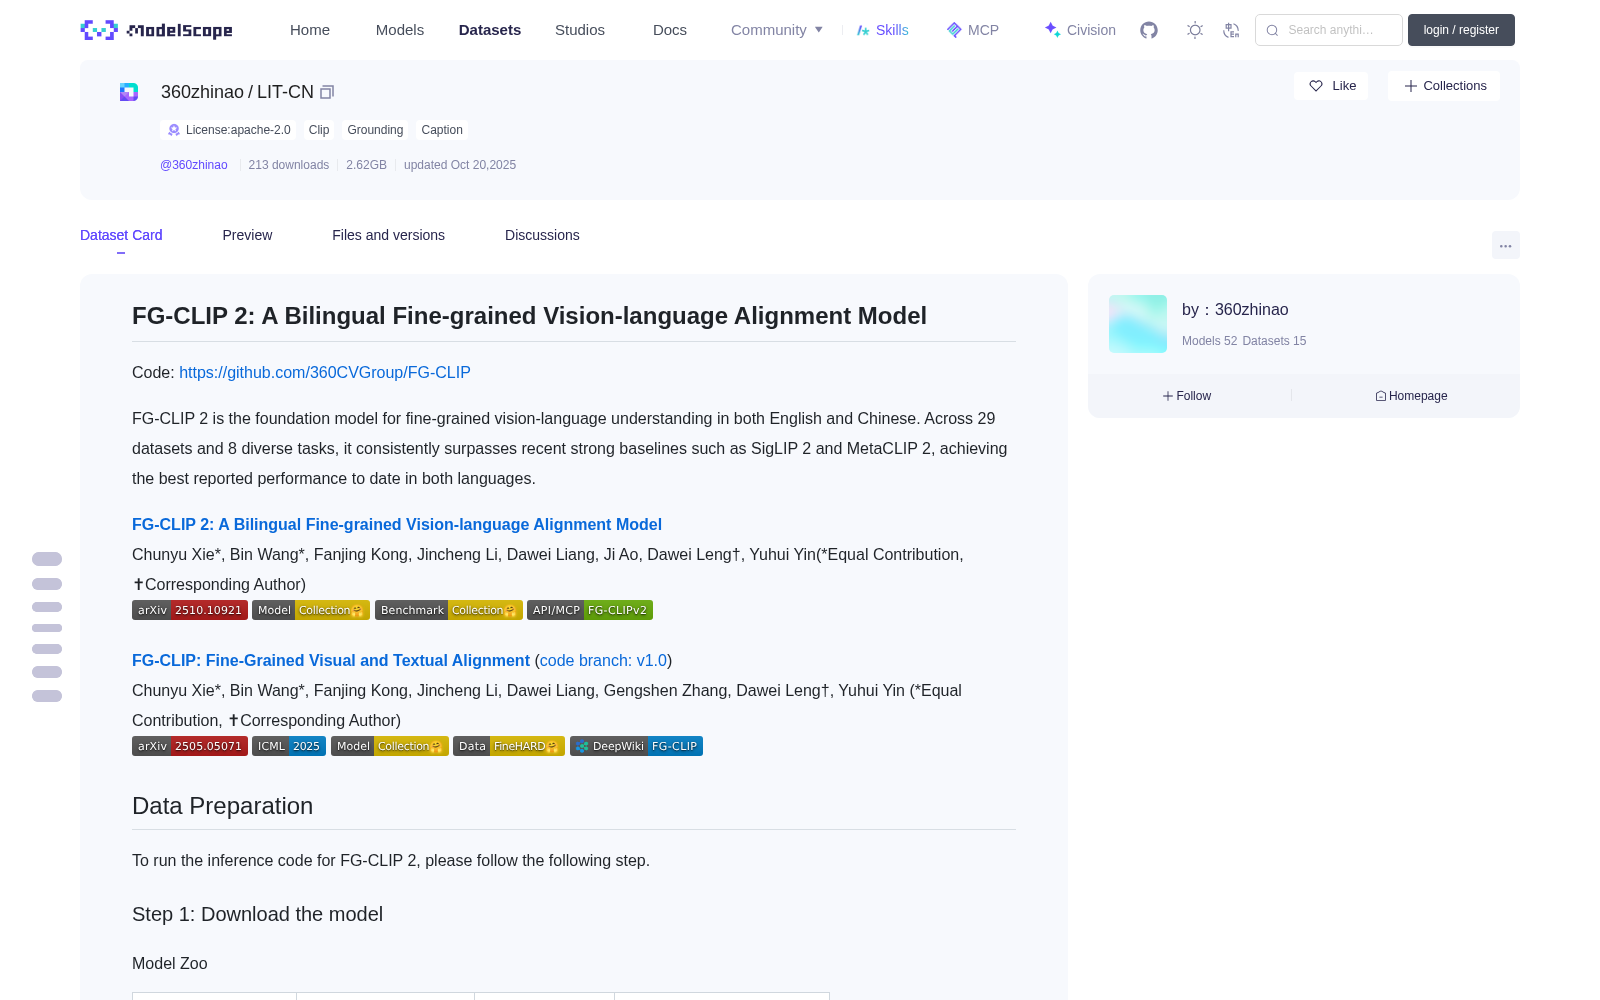Open the Datasets menu item
The image size is (1600, 1000).
(490, 30)
